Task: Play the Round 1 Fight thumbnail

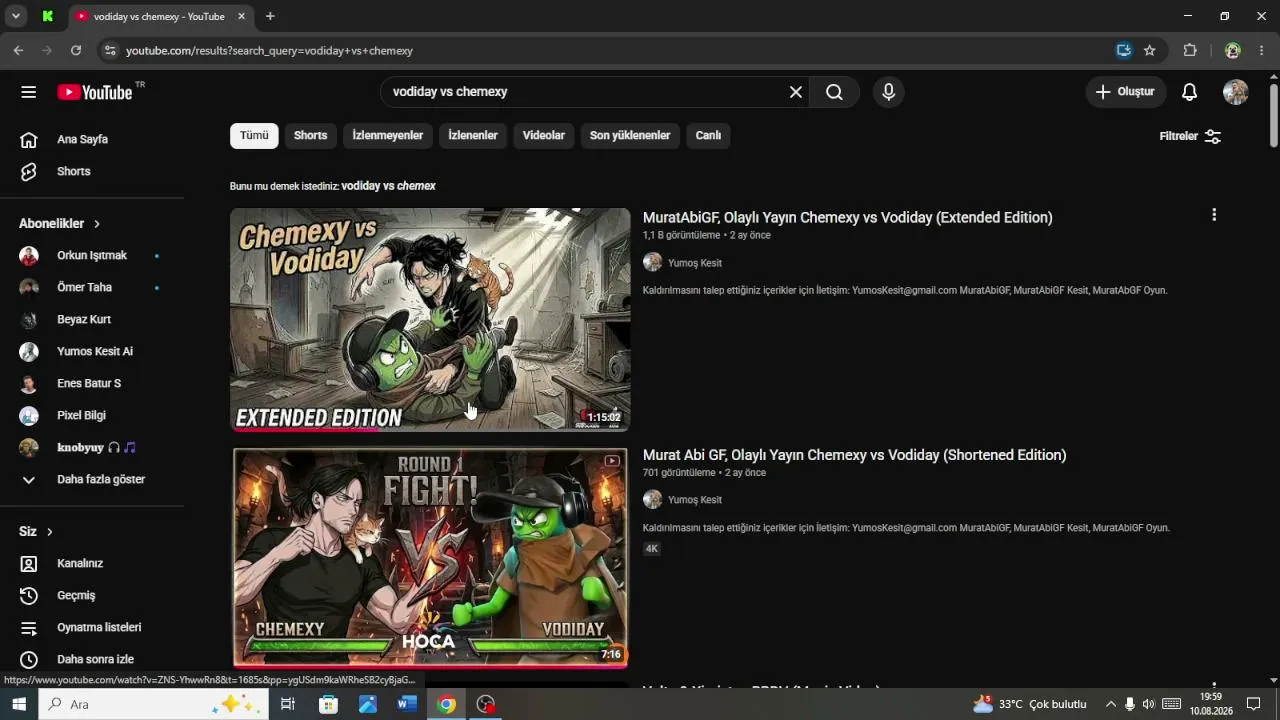Action: click(x=430, y=557)
